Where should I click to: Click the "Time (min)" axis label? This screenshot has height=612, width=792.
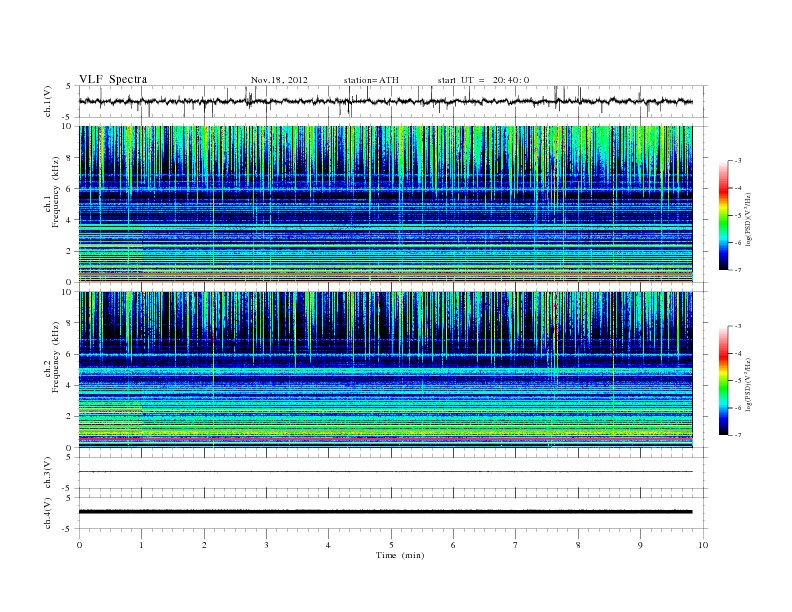(400, 555)
